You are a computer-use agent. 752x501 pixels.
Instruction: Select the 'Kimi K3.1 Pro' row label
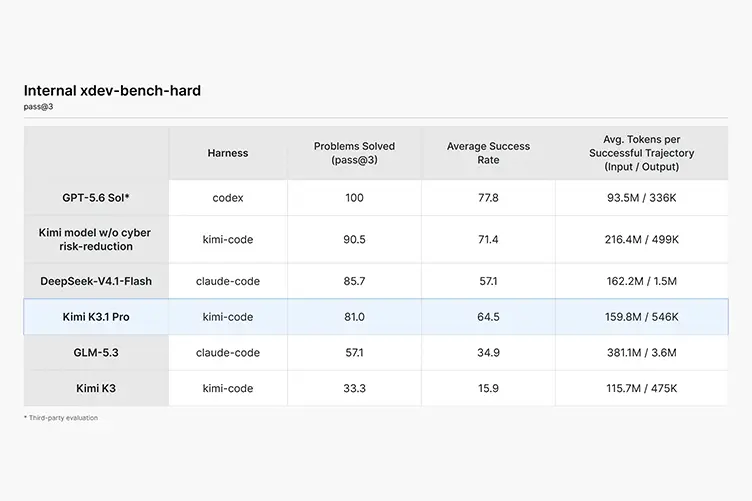click(96, 317)
